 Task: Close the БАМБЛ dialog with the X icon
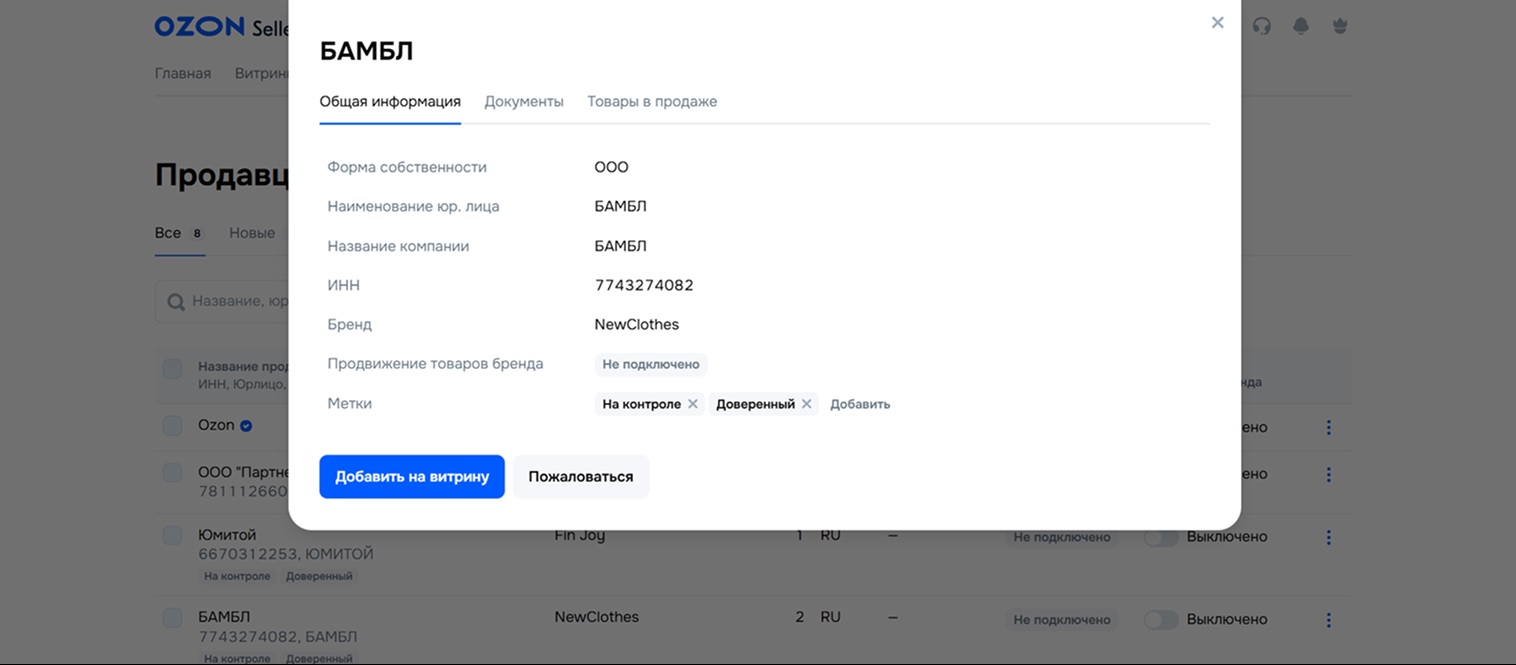click(1217, 22)
